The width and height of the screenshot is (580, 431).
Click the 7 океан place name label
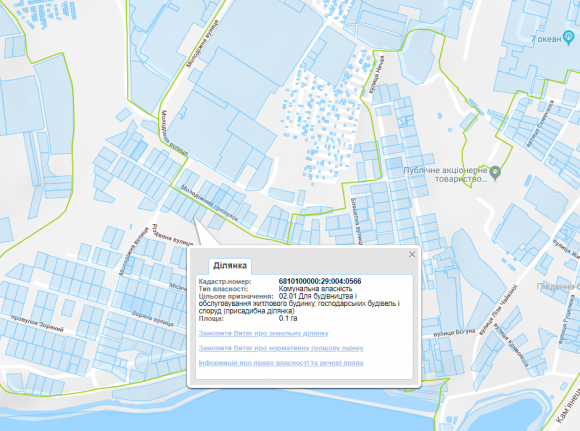(546, 38)
